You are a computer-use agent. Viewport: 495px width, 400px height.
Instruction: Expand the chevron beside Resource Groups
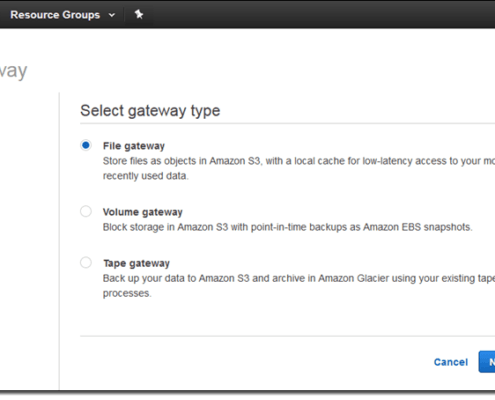point(112,15)
